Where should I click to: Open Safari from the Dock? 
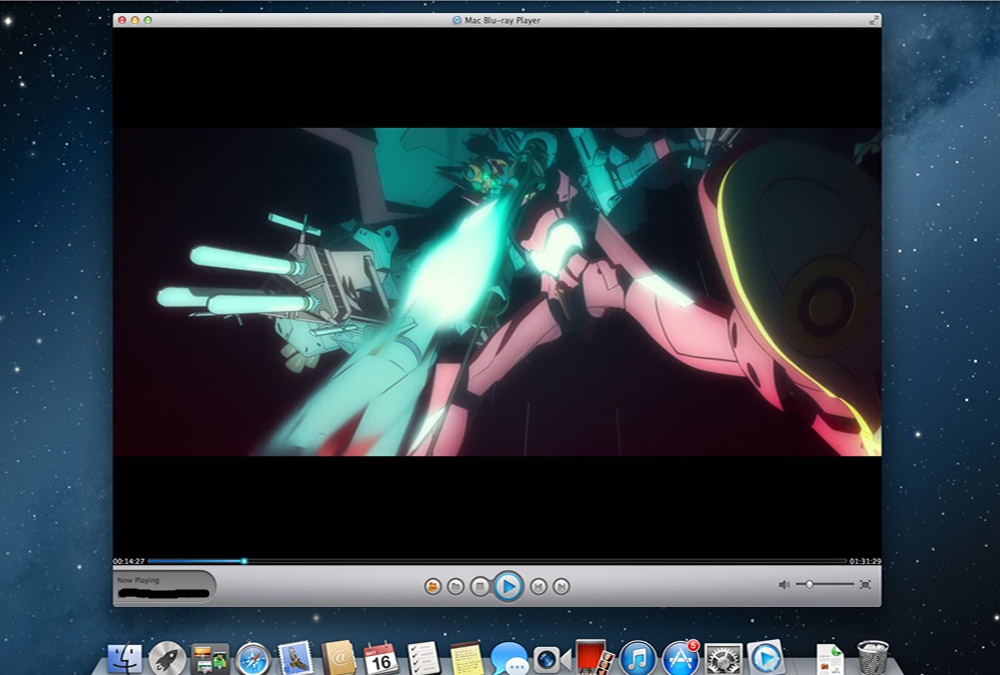click(253, 658)
